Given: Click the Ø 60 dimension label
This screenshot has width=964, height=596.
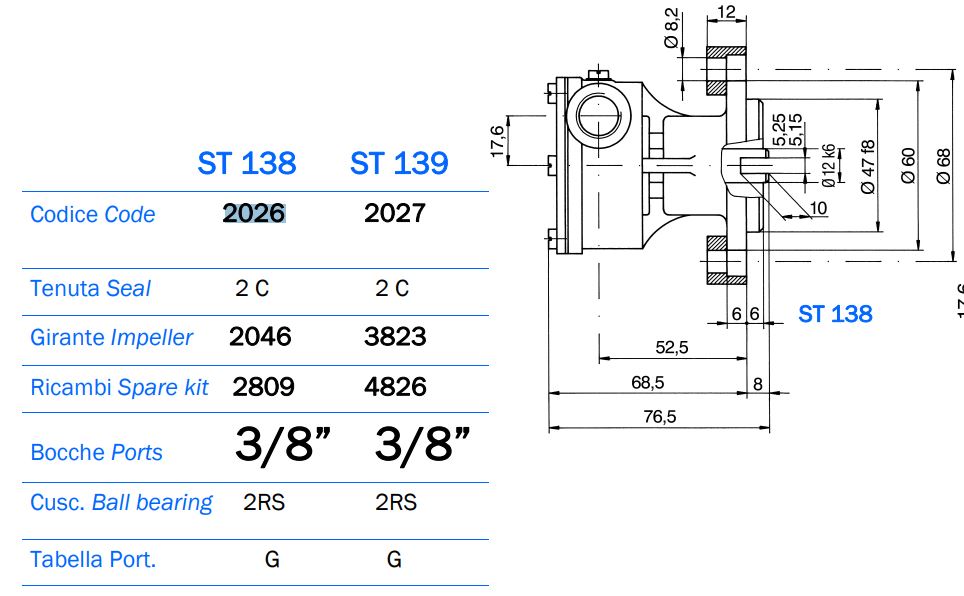Looking at the screenshot, I should pyautogui.click(x=908, y=165).
